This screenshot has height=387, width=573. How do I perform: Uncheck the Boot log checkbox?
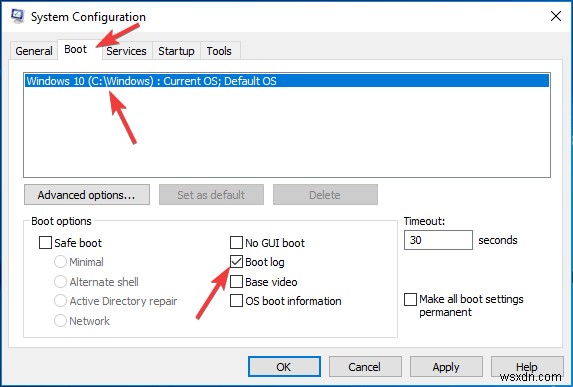pyautogui.click(x=236, y=262)
